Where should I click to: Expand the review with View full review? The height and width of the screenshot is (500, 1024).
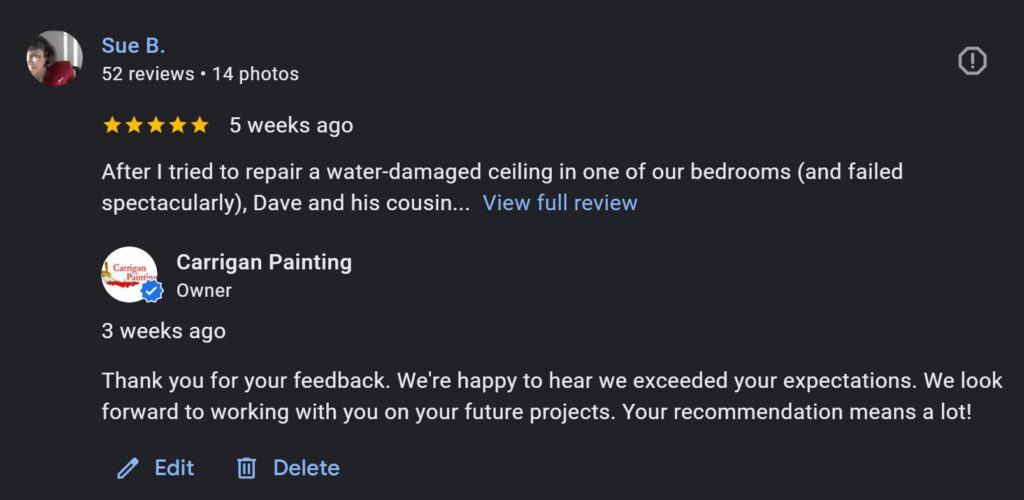coord(560,203)
